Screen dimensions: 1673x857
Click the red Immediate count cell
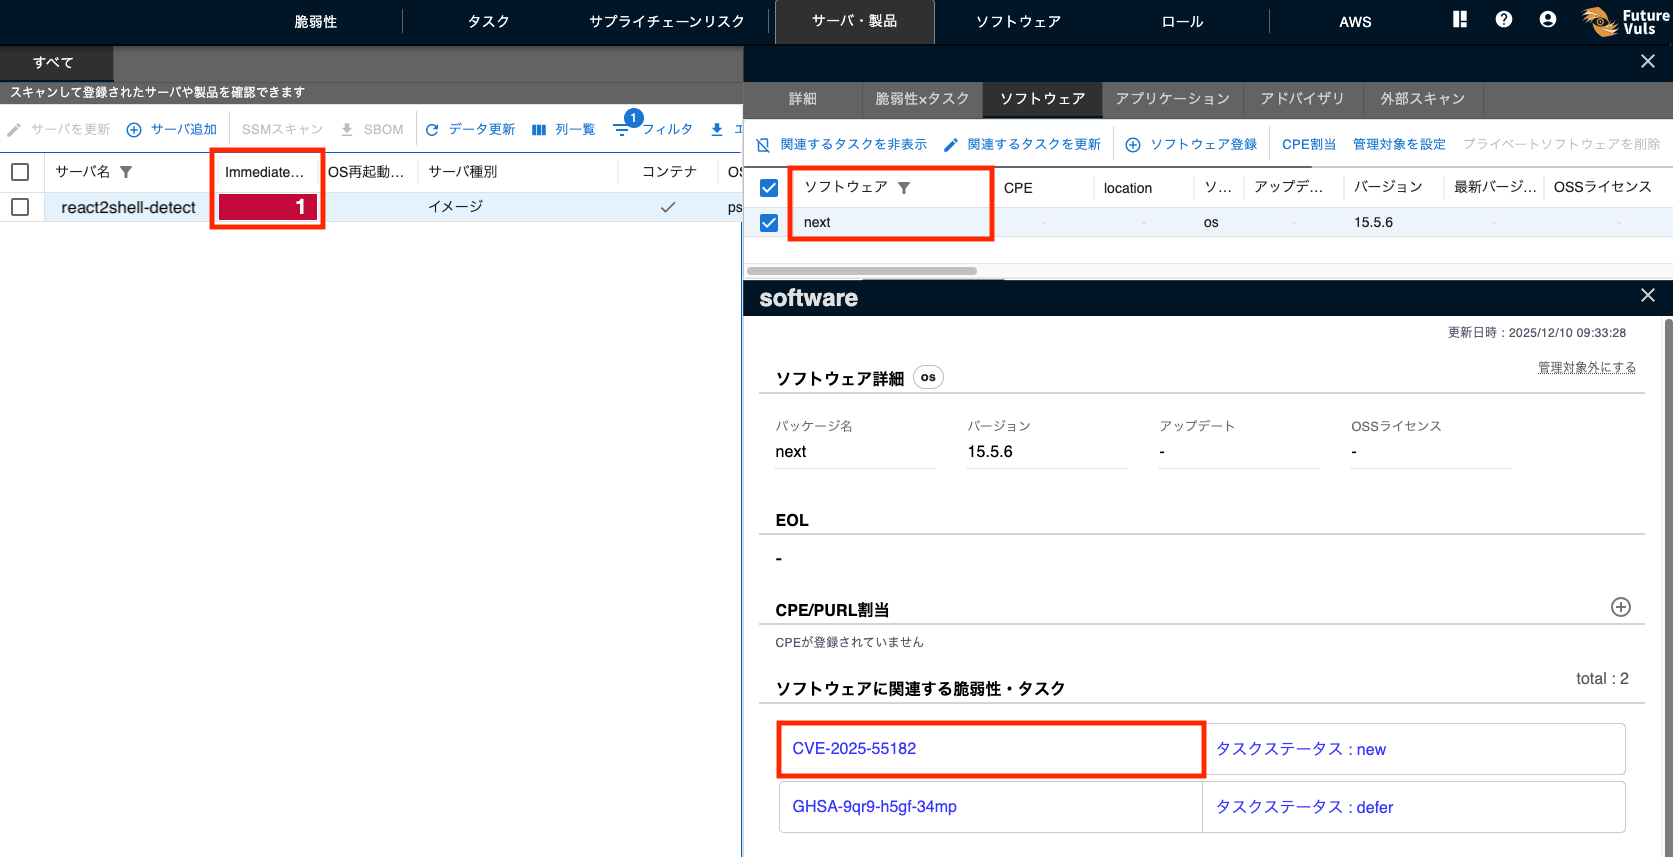[x=267, y=207]
